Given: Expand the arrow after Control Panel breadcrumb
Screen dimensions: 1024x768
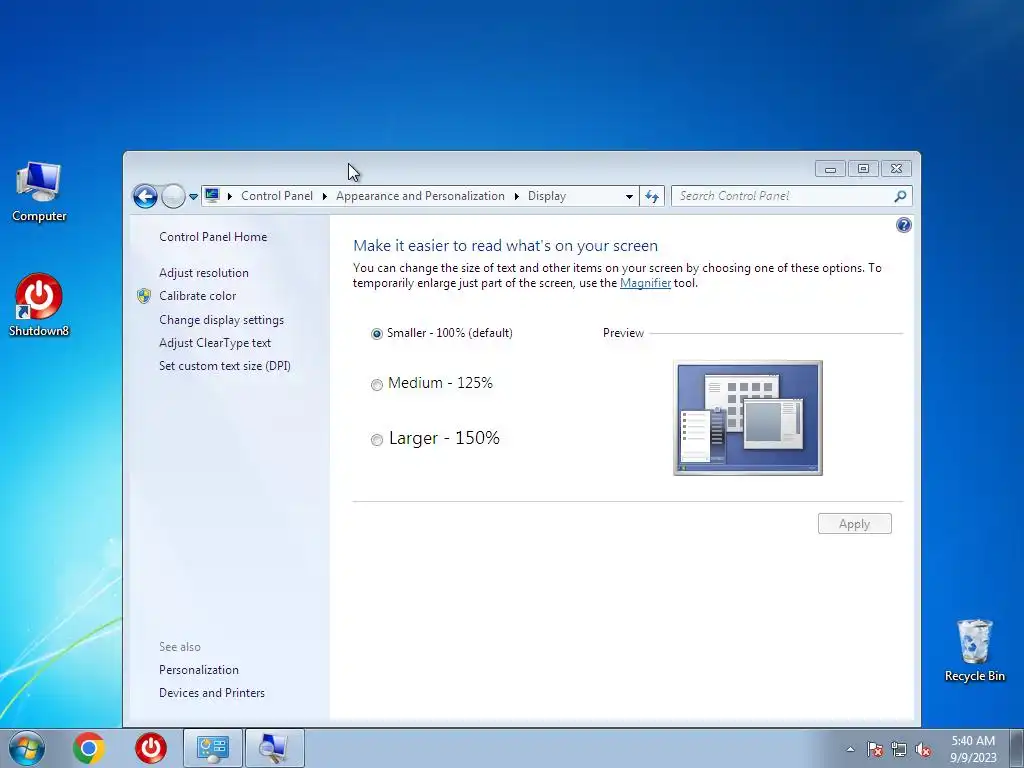Looking at the screenshot, I should pos(325,196).
